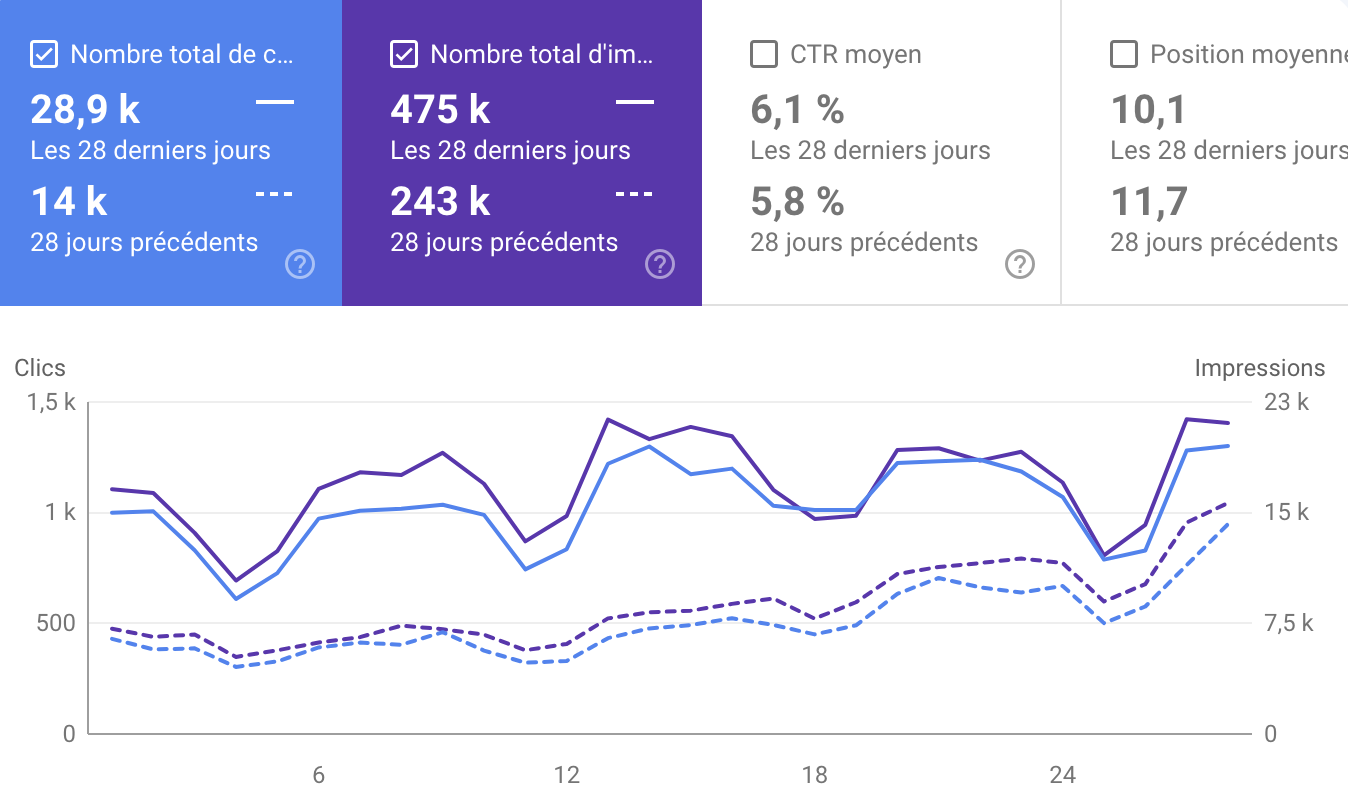1348x810 pixels.
Task: Select the 475 k impressions value
Action: point(440,109)
